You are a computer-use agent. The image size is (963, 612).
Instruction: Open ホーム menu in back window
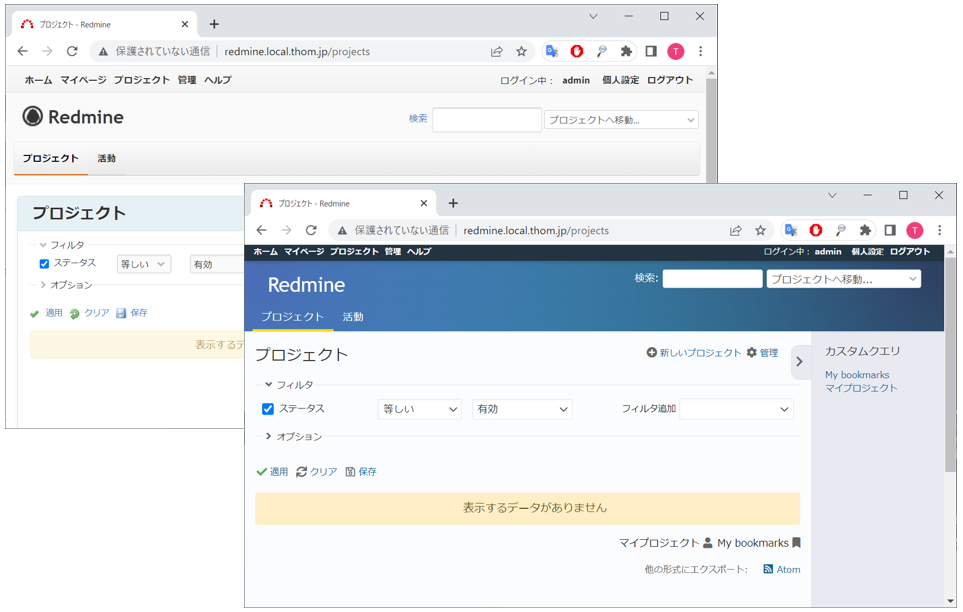38,80
